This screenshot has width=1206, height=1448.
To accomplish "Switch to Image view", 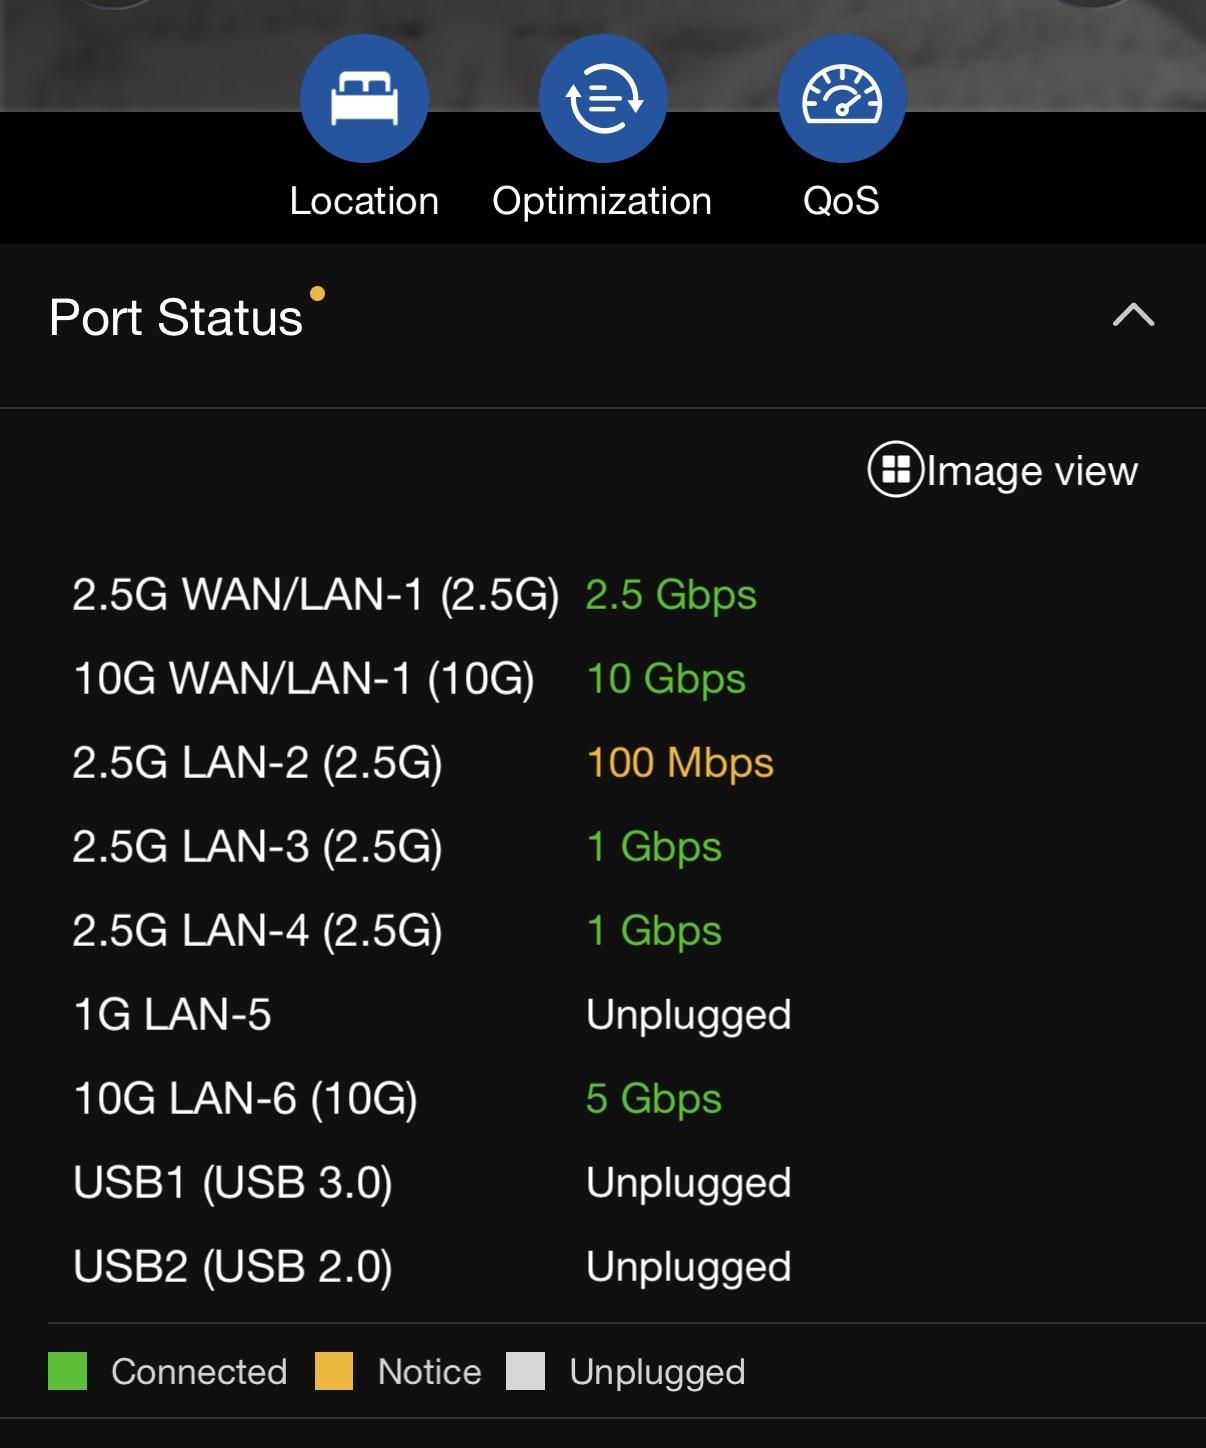I will (1031, 470).
